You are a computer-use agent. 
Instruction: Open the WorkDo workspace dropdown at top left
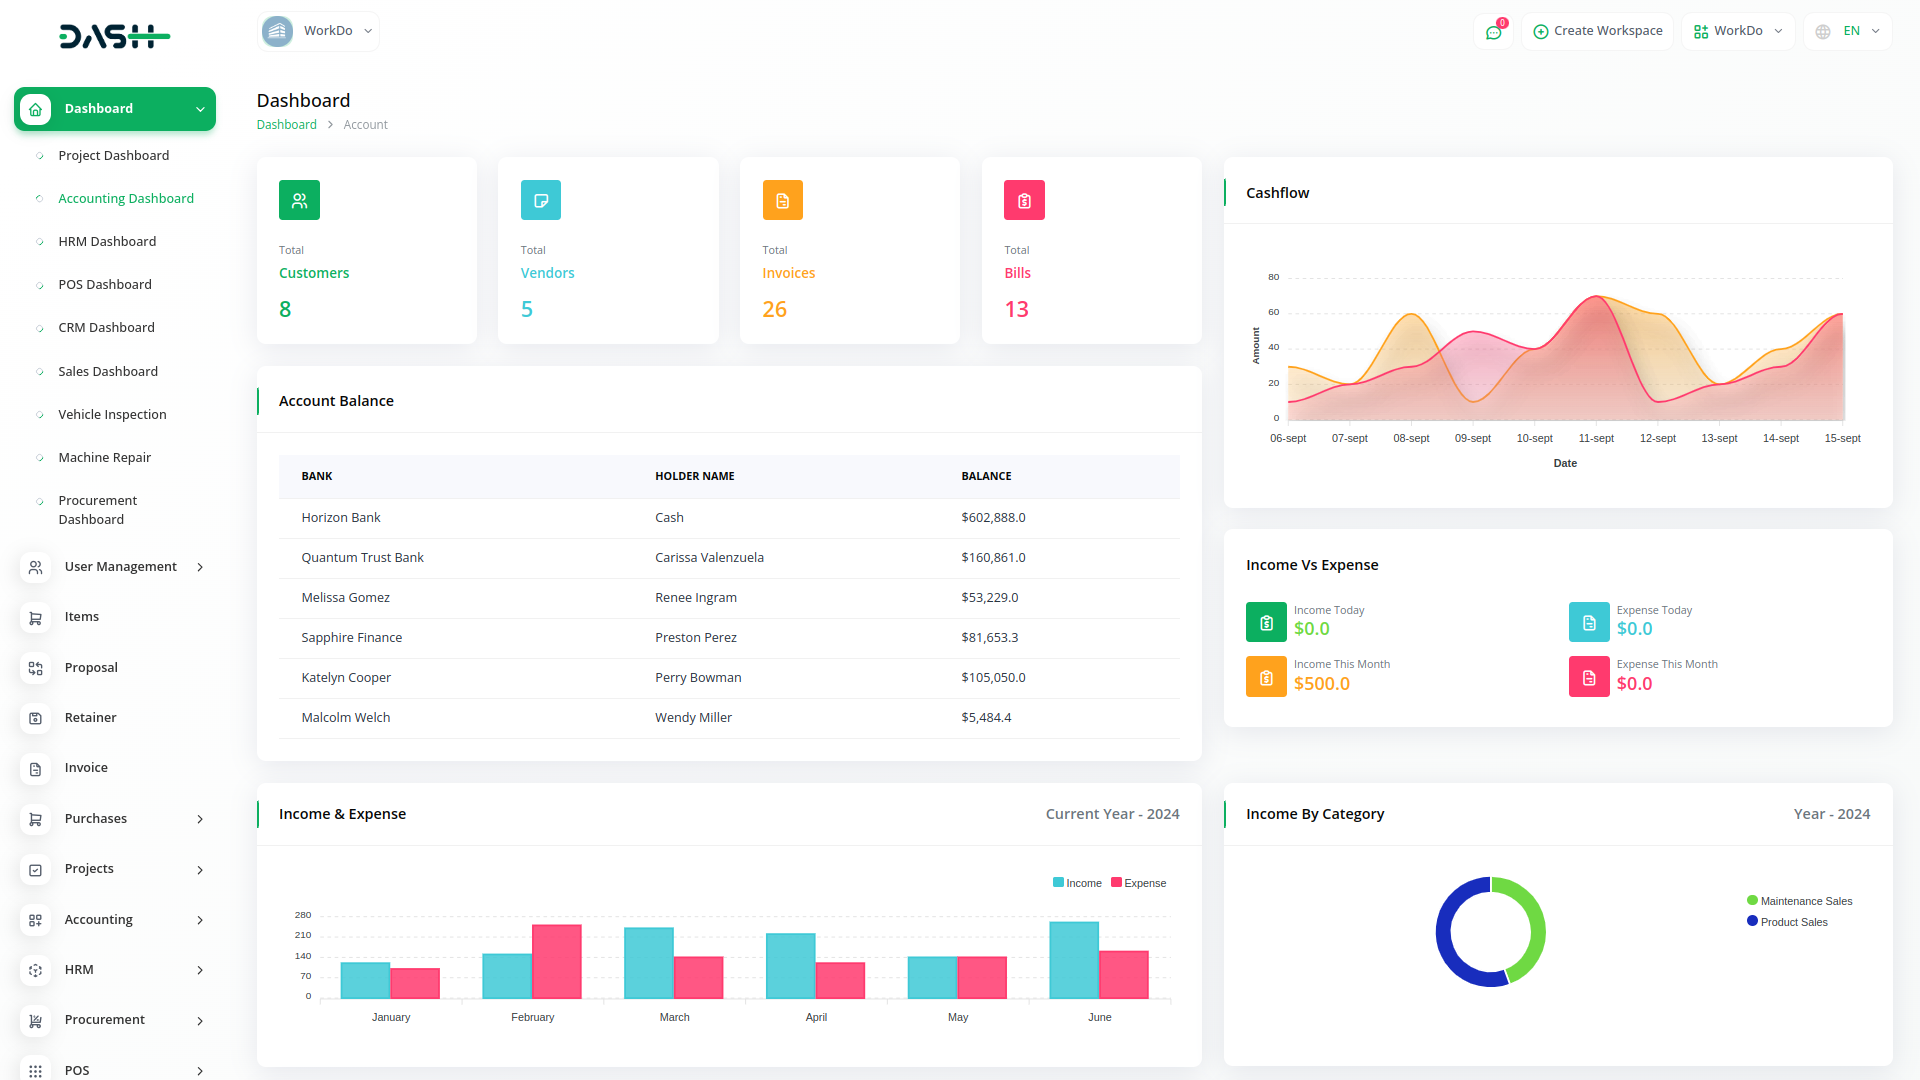click(x=317, y=31)
